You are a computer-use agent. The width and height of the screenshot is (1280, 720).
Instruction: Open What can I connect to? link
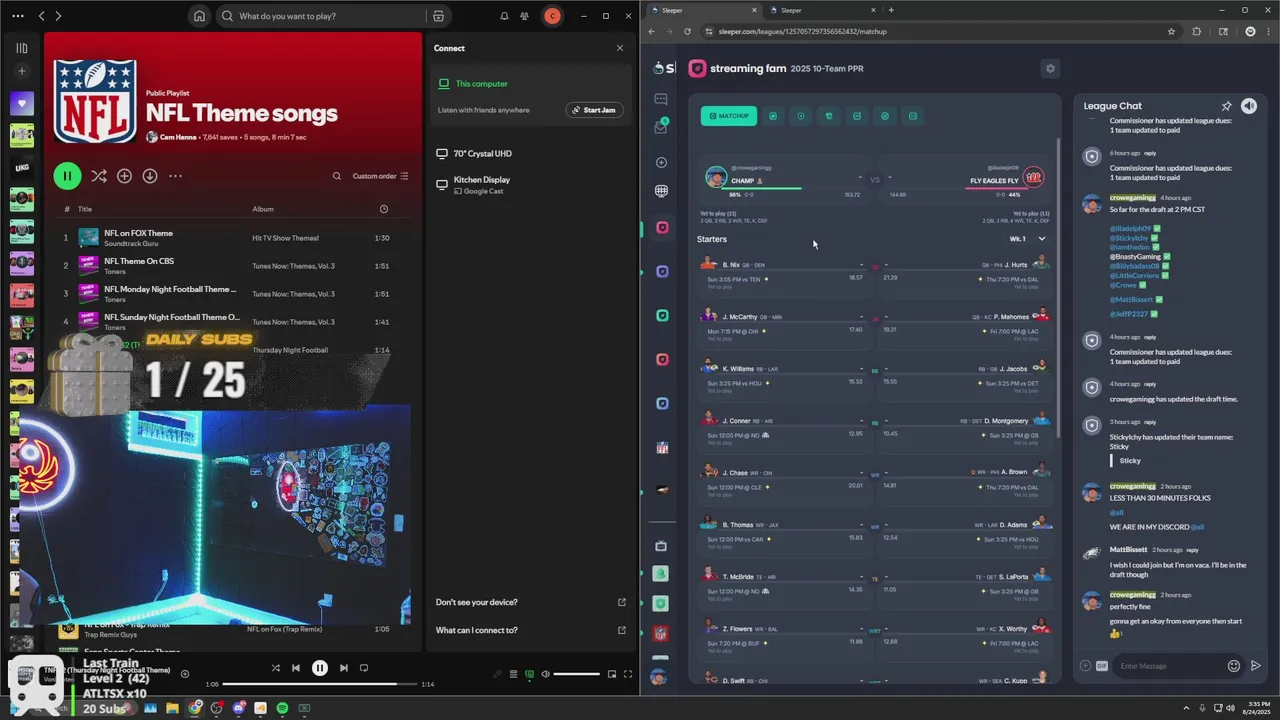tap(530, 630)
